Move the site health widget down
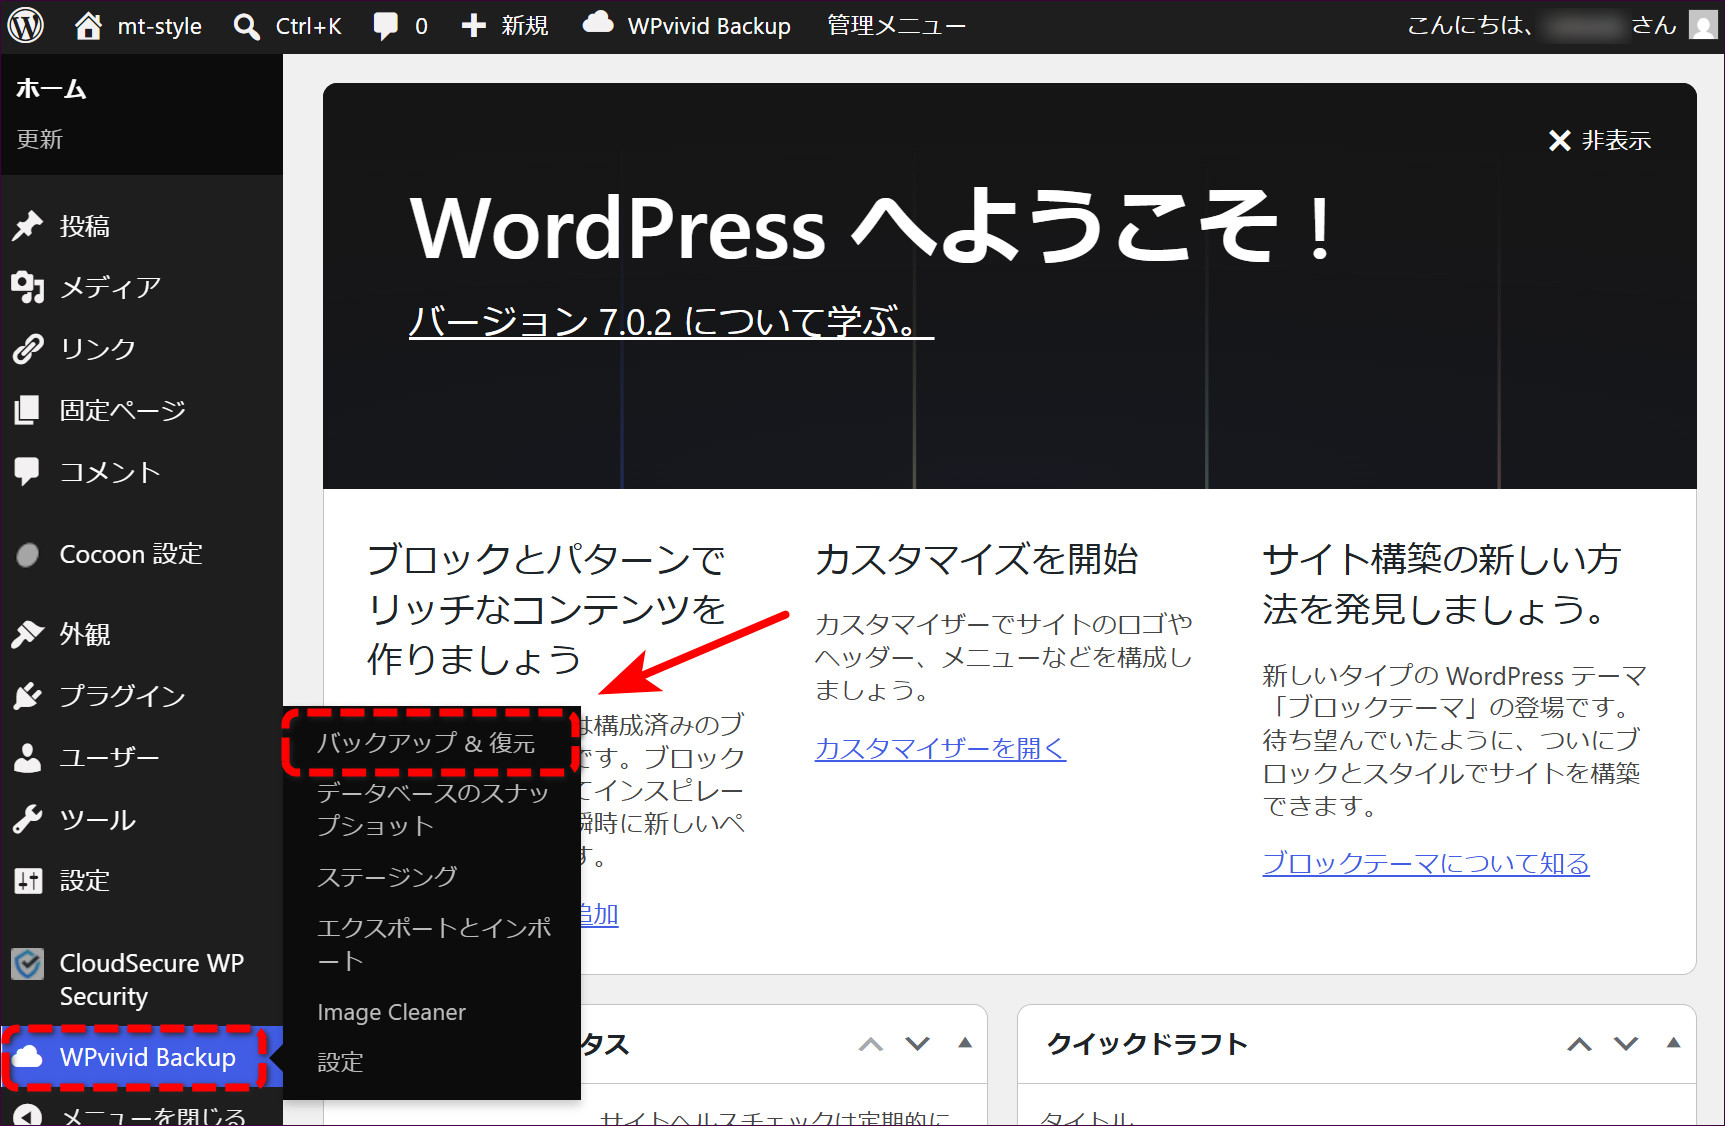The height and width of the screenshot is (1126, 1725). pos(918,1044)
